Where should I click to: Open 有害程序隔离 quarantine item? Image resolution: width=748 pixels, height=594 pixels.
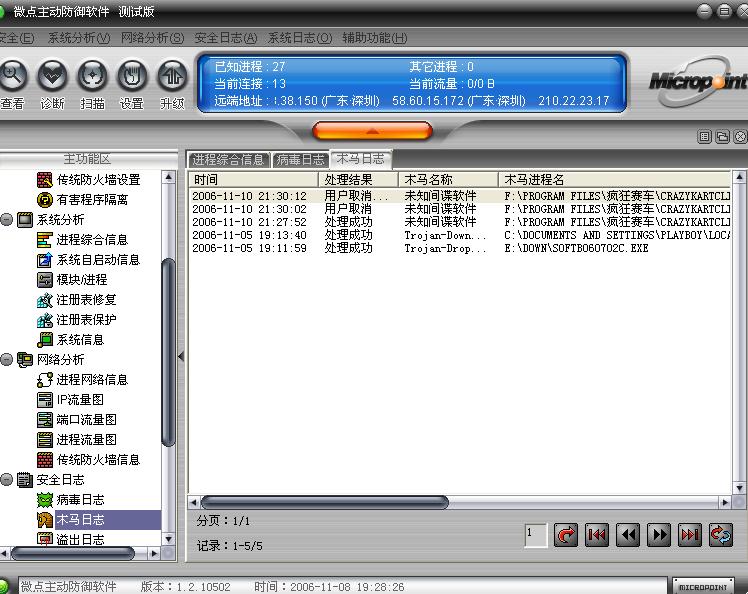pos(83,200)
